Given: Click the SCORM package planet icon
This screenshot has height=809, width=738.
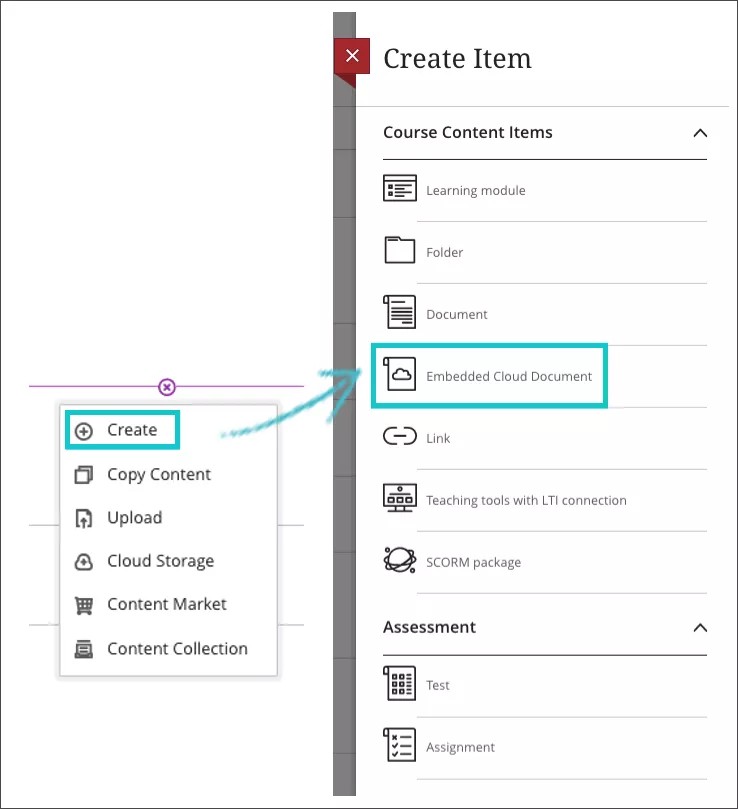Looking at the screenshot, I should [x=400, y=561].
